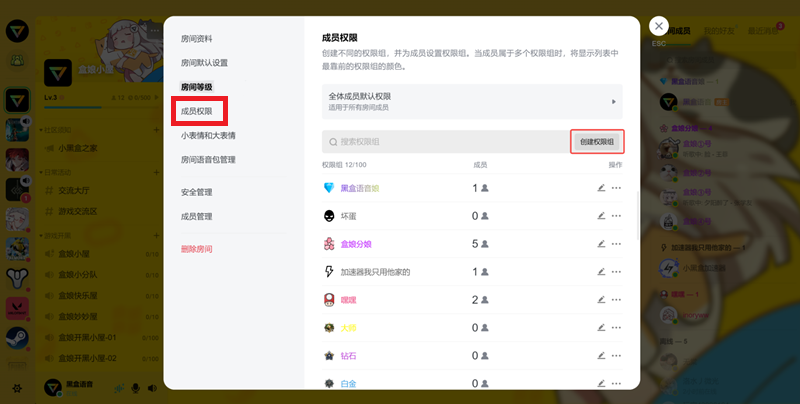Click the edit pencil for 盒娘分娘 group
800x404 pixels.
pyautogui.click(x=601, y=243)
